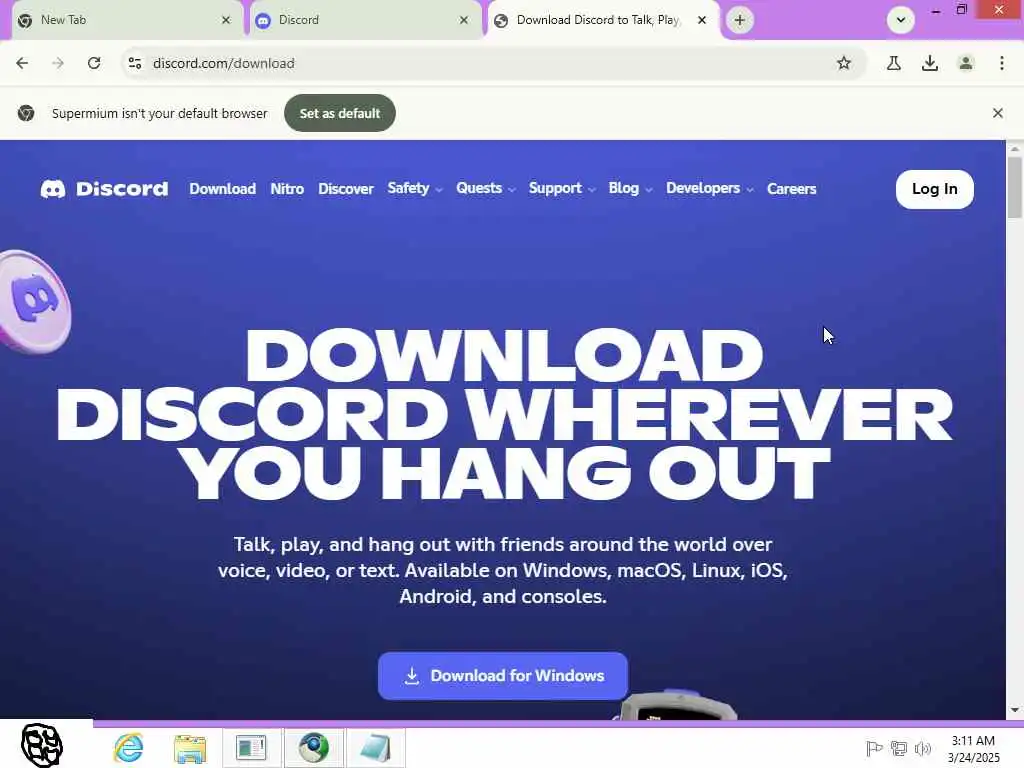Click the scrollbar up arrow
The height and width of the screenshot is (768, 1024).
[x=1015, y=149]
